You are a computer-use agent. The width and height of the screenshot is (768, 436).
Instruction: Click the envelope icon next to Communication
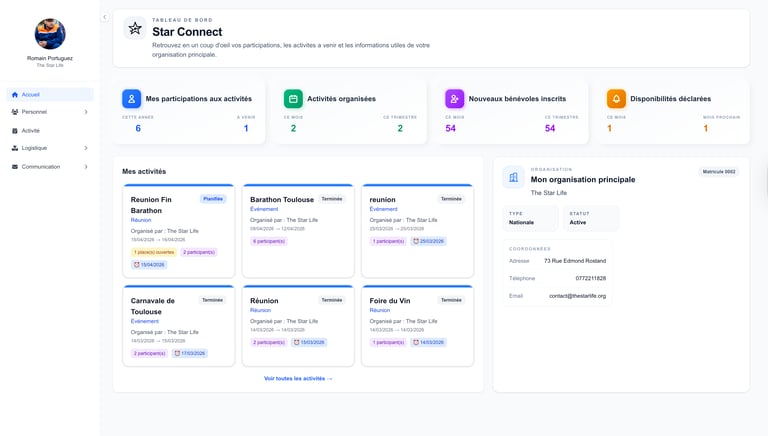[15, 167]
